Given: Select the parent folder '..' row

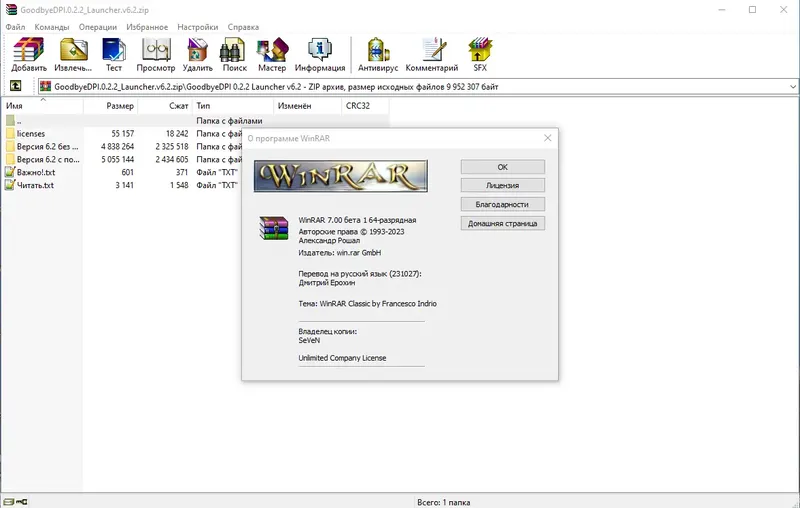Looking at the screenshot, I should 196,121.
